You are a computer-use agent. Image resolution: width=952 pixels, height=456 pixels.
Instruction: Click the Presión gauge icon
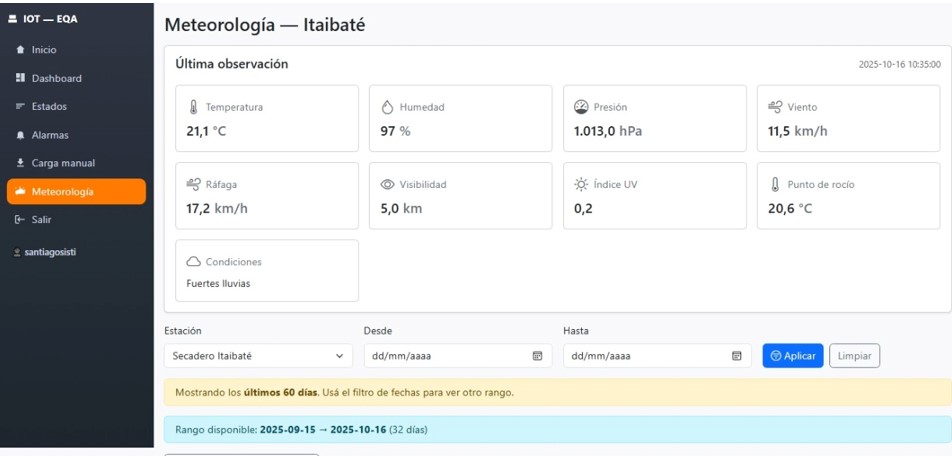click(581, 107)
